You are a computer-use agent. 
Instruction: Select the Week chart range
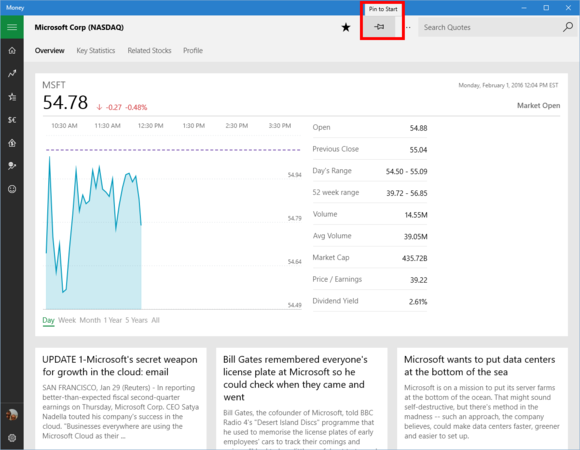click(67, 320)
